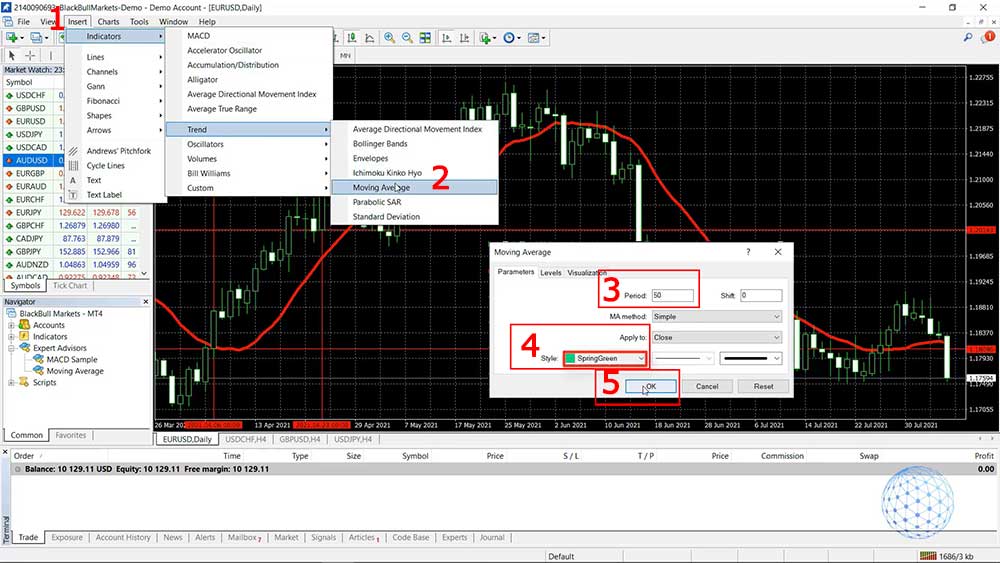The image size is (1000, 563).
Task: Collapse the Expert Advisors tree node
Action: click(11, 348)
